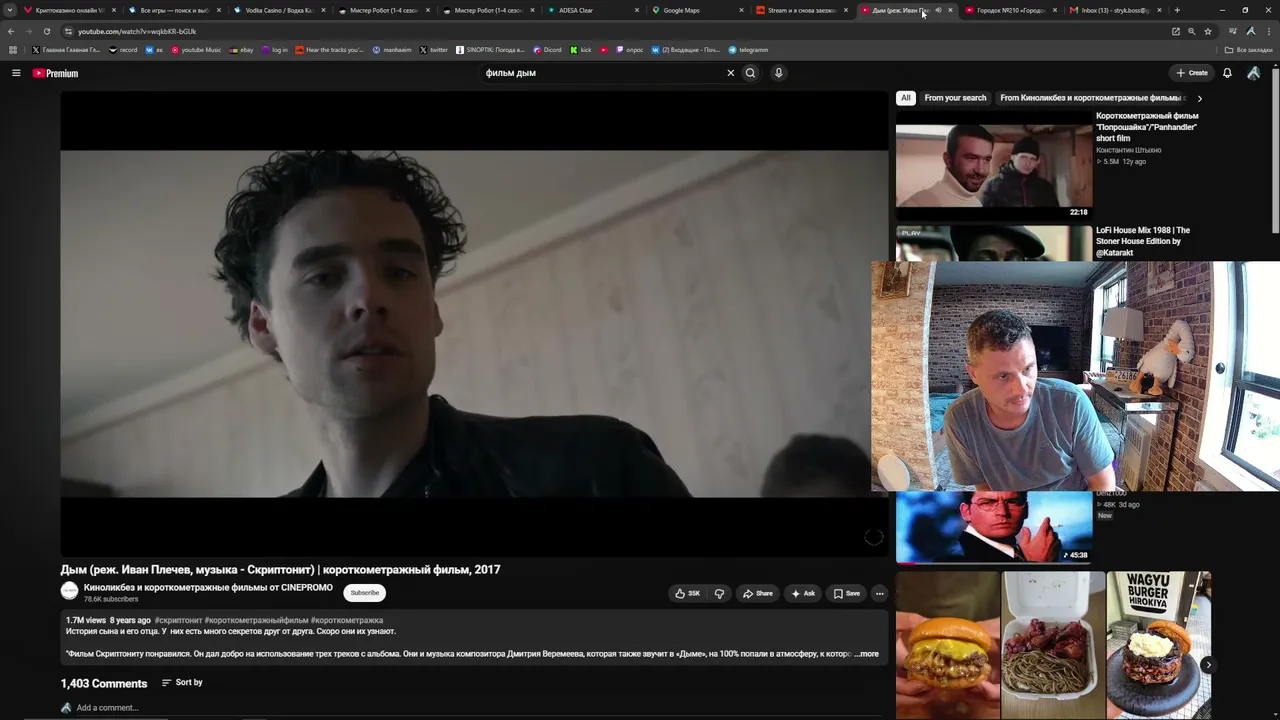Open the youtube Music bookmark
The height and width of the screenshot is (720, 1280).
pos(196,50)
